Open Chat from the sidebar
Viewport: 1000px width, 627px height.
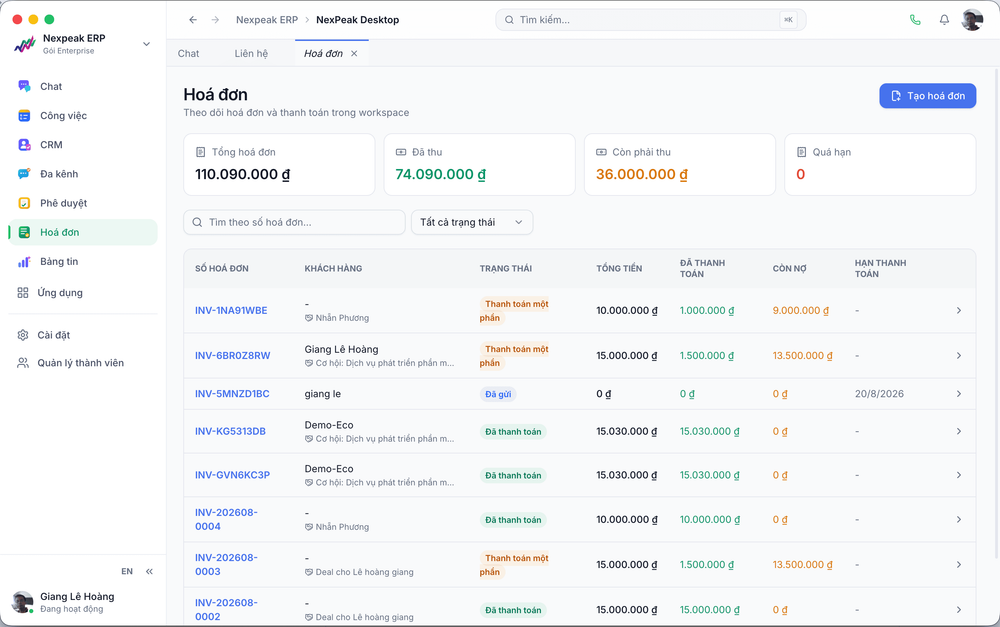83,86
